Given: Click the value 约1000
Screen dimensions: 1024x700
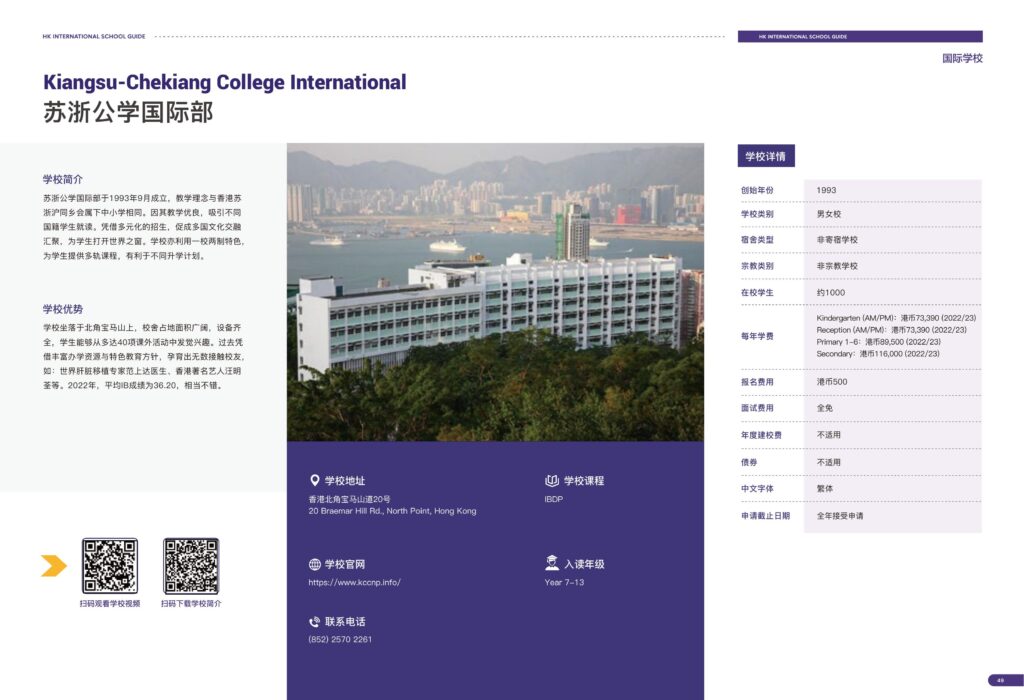Looking at the screenshot, I should (831, 293).
